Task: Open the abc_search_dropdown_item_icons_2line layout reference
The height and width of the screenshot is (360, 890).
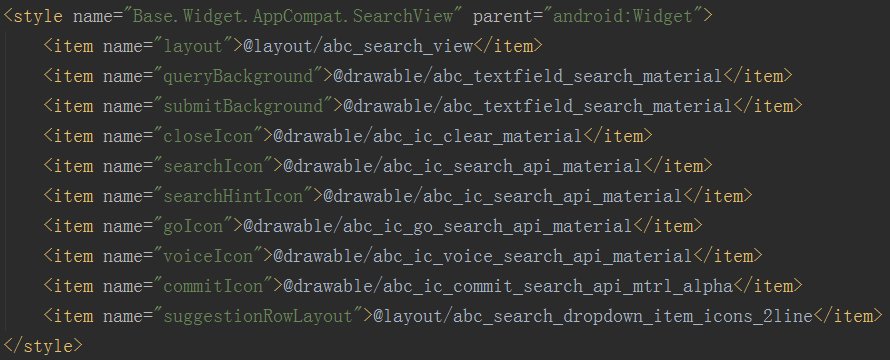Action: click(x=593, y=317)
